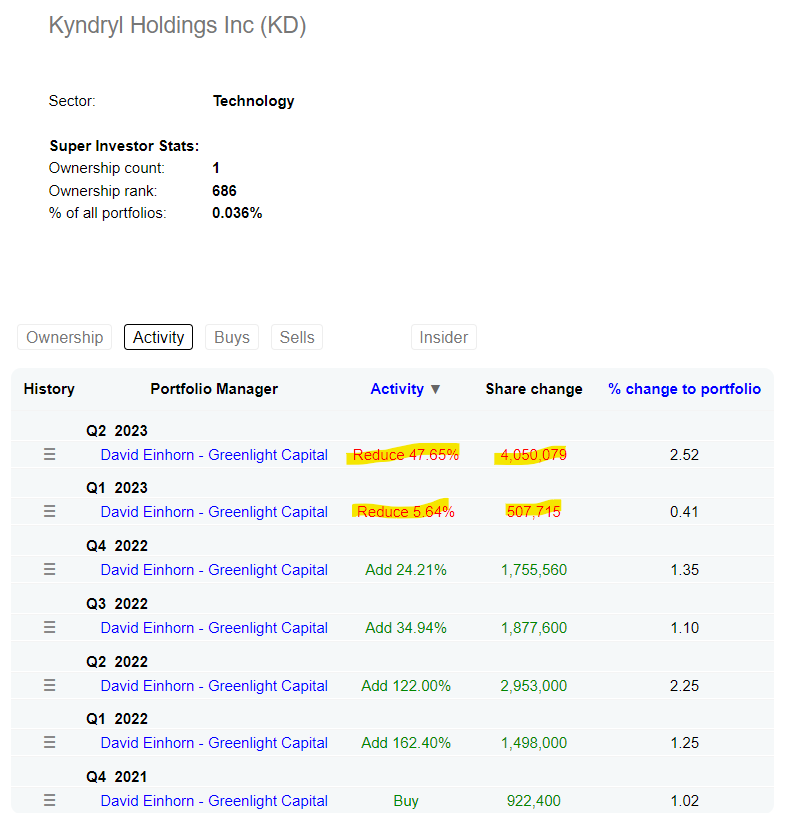Image resolution: width=786 pixels, height=821 pixels.
Task: Open David Einhorn link in Q3 2022 row
Action: click(214, 628)
